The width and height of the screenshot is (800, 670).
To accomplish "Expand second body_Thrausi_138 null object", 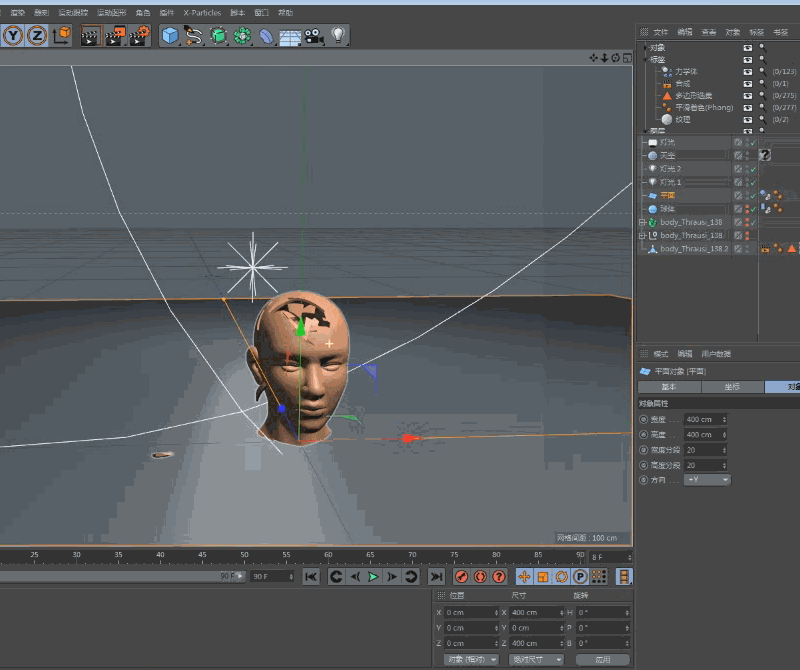I will coord(643,236).
